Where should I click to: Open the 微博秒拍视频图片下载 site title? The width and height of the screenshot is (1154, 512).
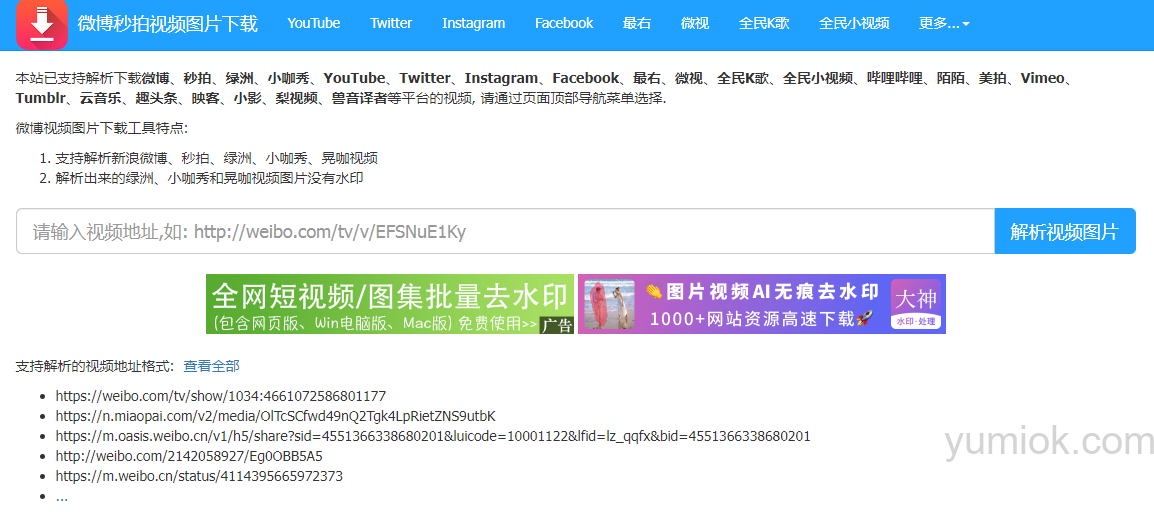(168, 24)
